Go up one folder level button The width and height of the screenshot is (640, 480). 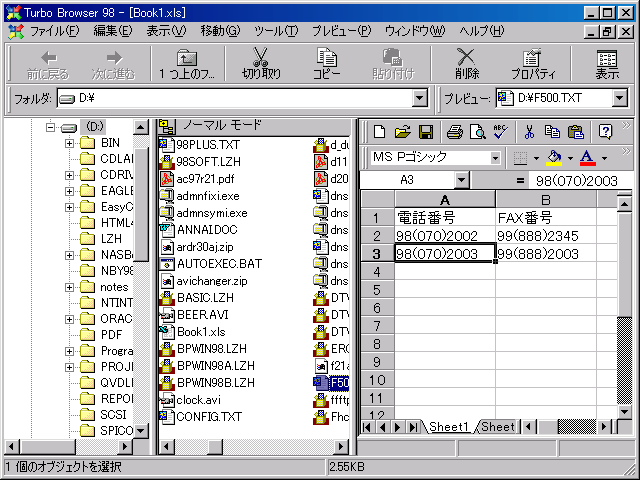[187, 64]
